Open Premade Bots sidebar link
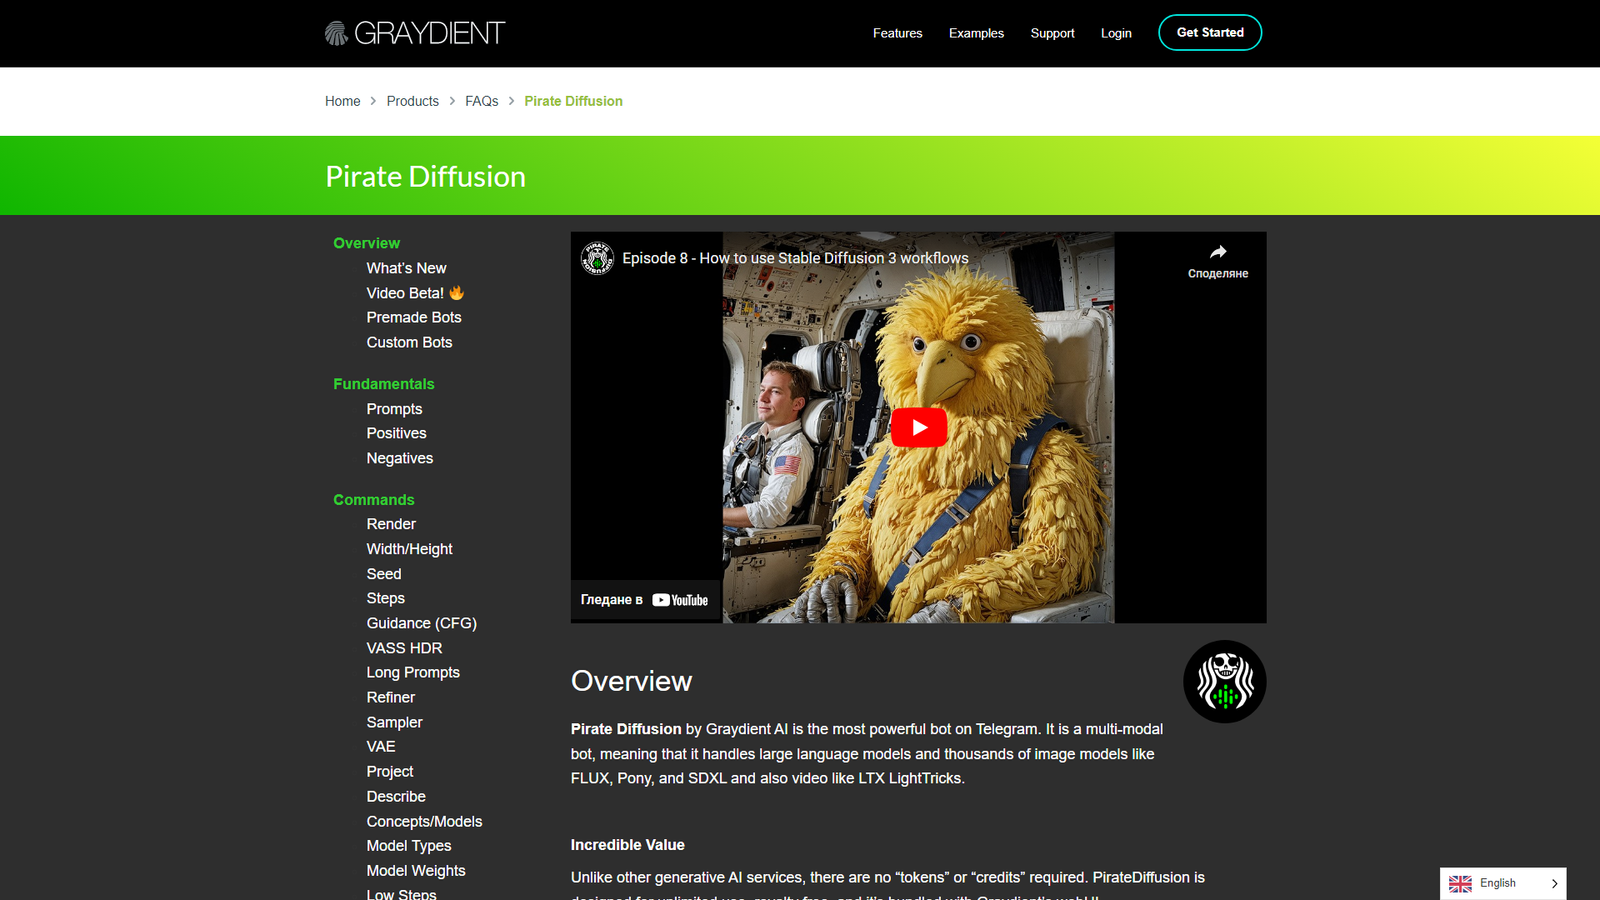The height and width of the screenshot is (900, 1600). (414, 317)
